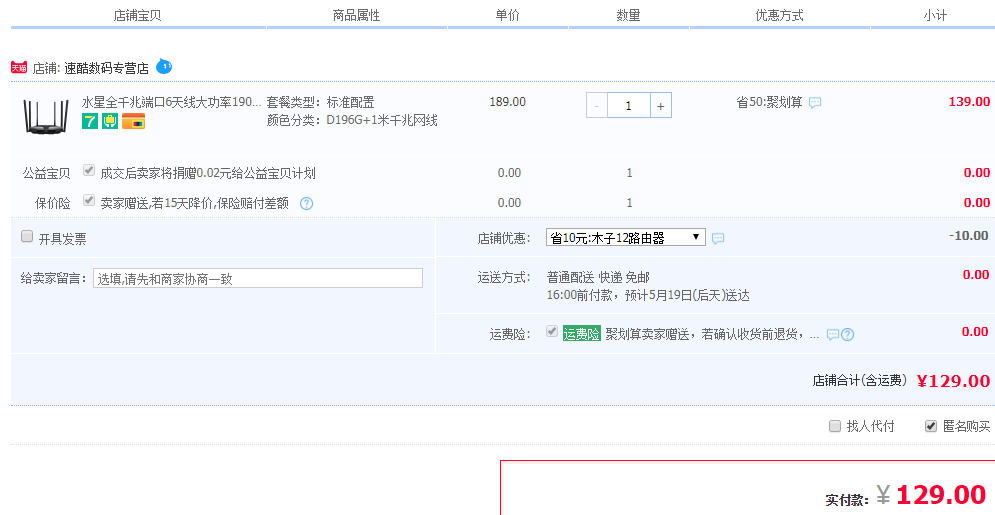Click the comment bubble beside the 店铺优惠 dropdown
Viewport: 995px width, 515px height.
point(718,238)
